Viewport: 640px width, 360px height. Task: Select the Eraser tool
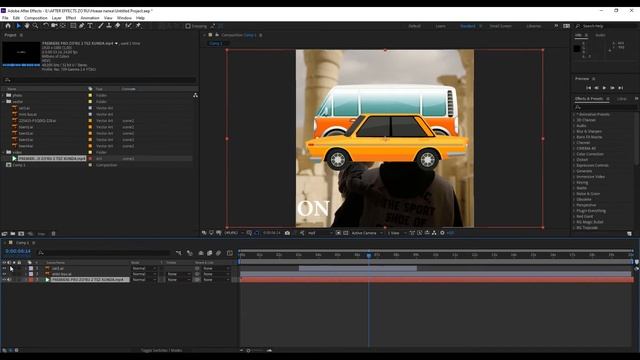tap(118, 26)
